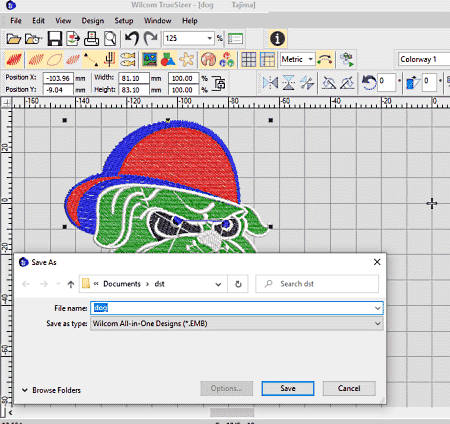
Task: Toggle show connectors
Action: coord(91,60)
